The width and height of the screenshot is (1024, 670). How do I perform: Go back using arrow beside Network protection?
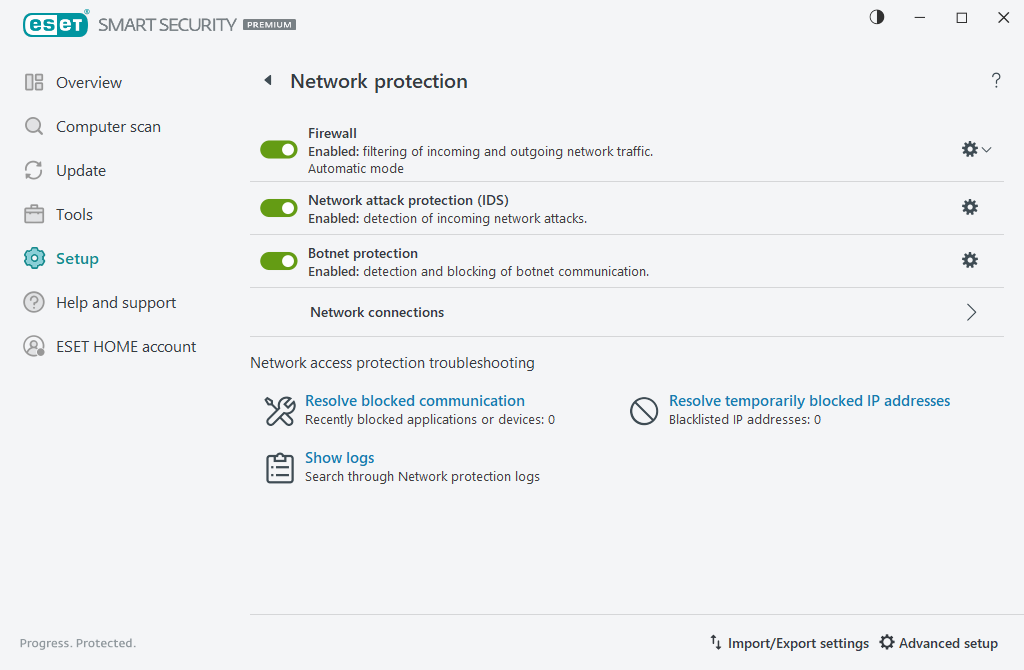coord(267,81)
